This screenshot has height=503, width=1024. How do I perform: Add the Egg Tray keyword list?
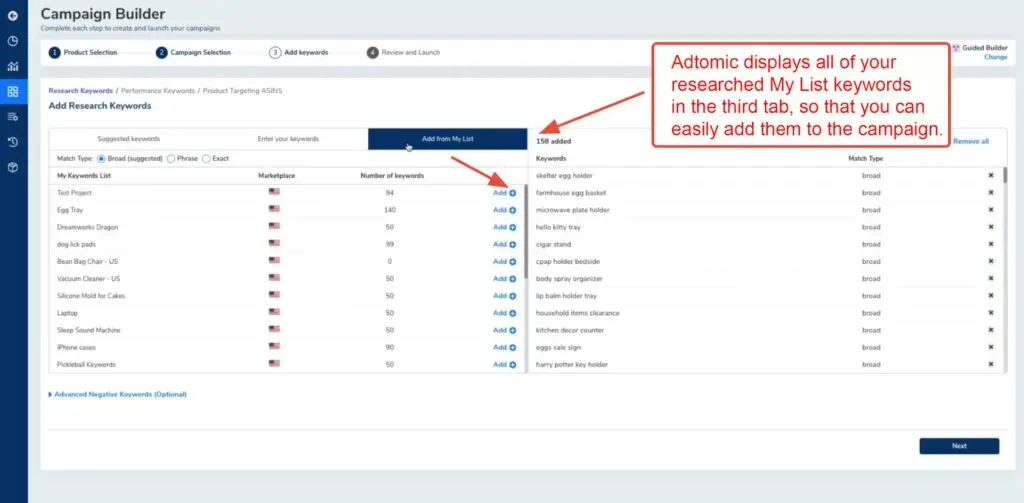(x=504, y=210)
